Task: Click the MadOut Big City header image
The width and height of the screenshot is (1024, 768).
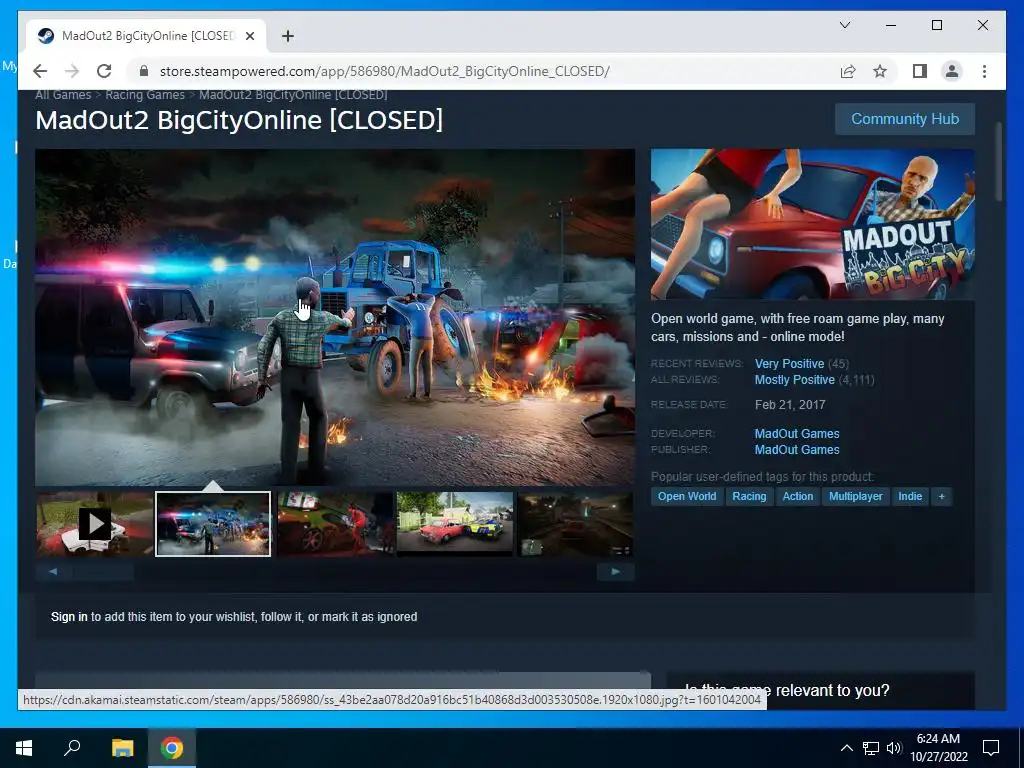Action: [812, 224]
